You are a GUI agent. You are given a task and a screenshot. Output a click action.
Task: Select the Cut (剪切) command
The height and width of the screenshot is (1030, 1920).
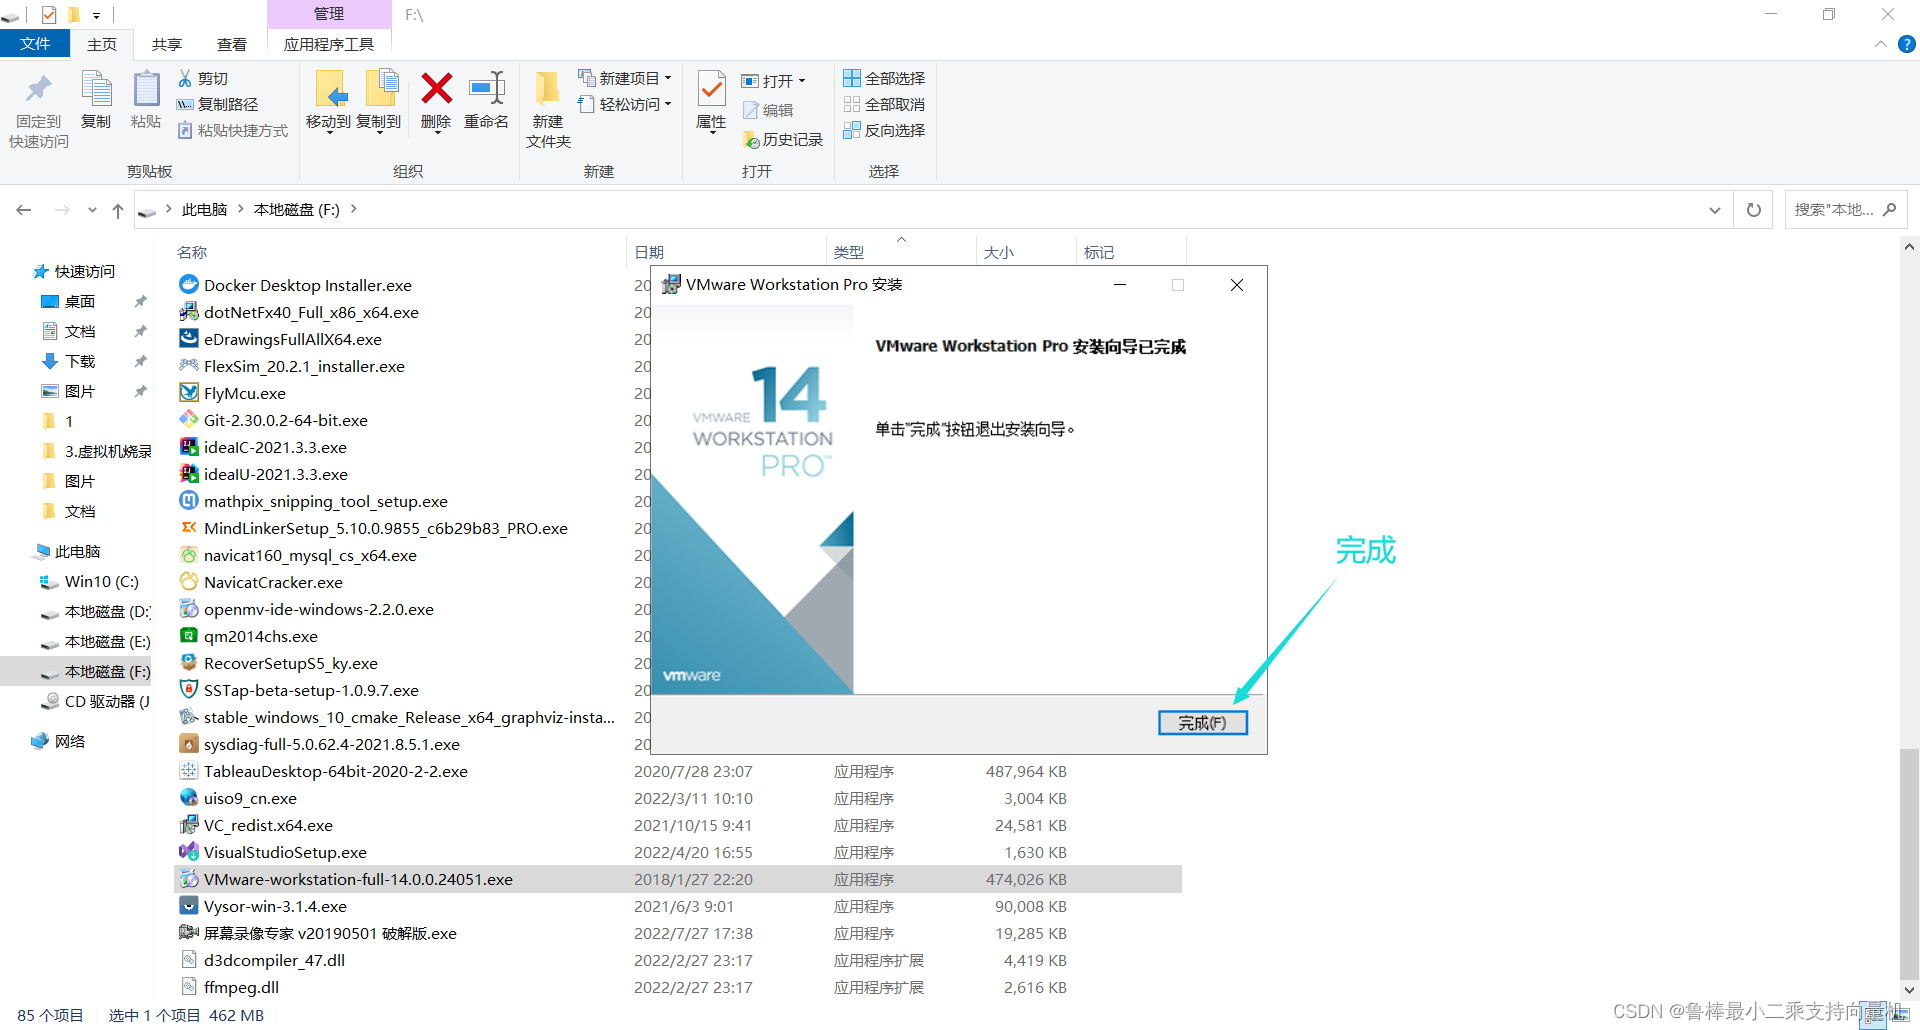(x=203, y=78)
